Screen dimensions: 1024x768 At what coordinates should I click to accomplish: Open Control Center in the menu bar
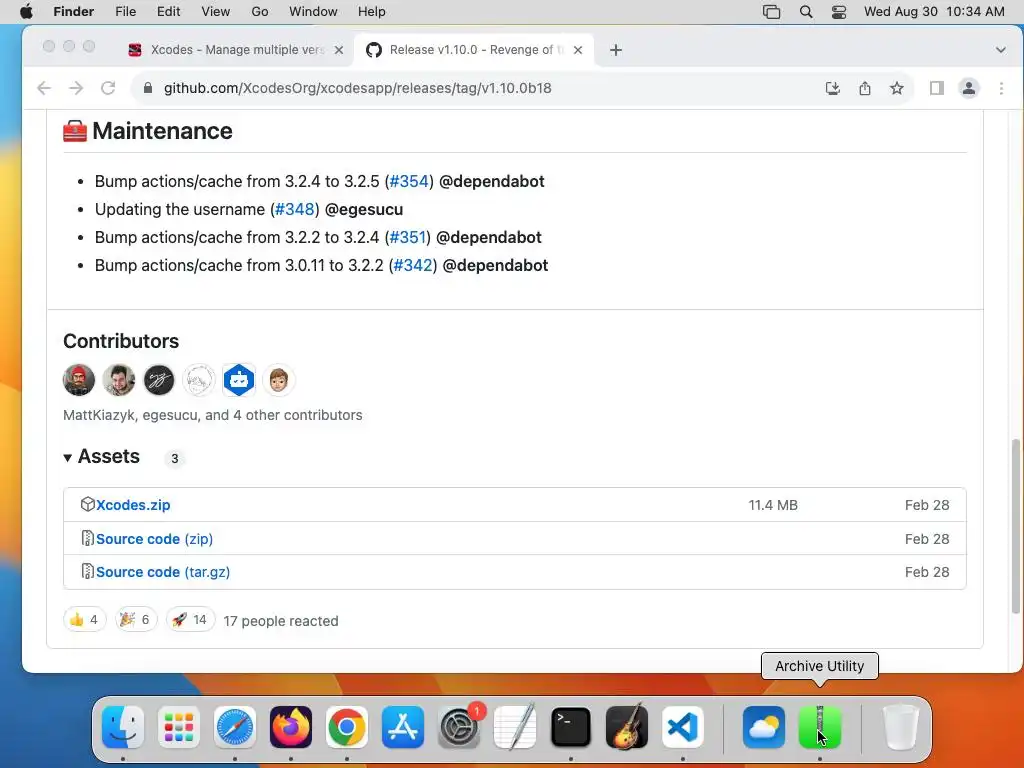pos(839,12)
